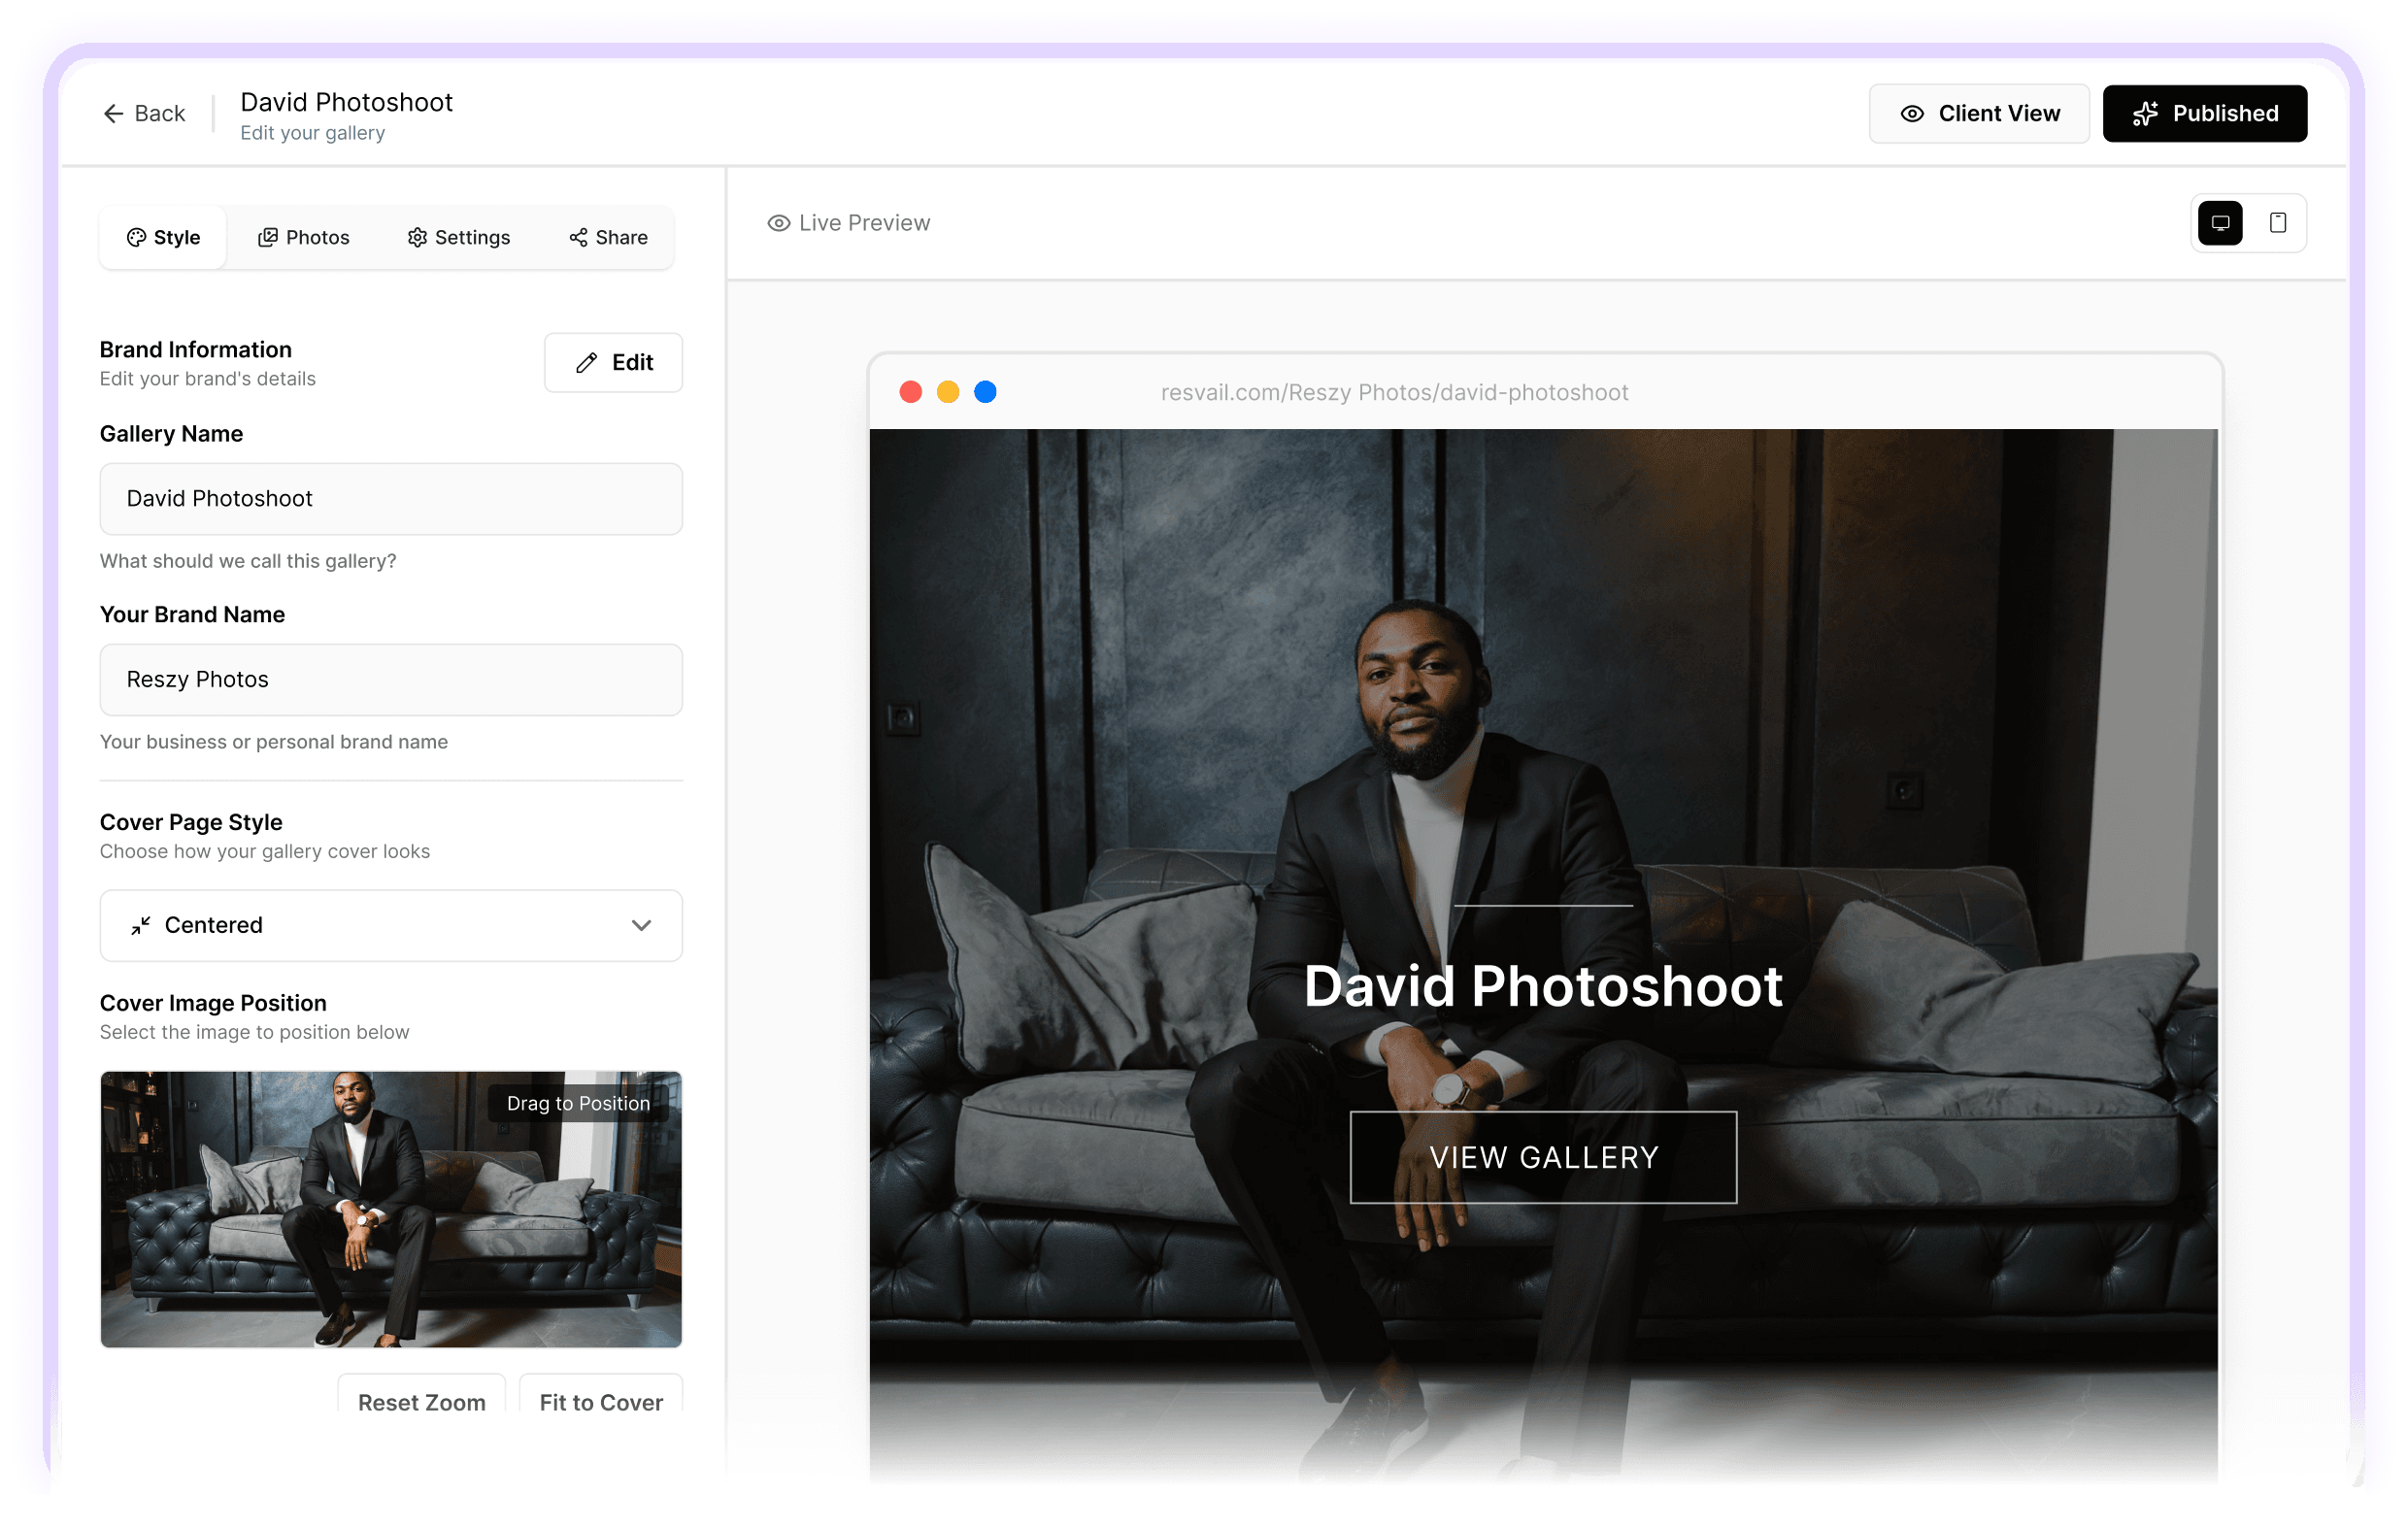The width and height of the screenshot is (2408, 1528).
Task: Switch preview to mobile view
Action: point(2277,222)
